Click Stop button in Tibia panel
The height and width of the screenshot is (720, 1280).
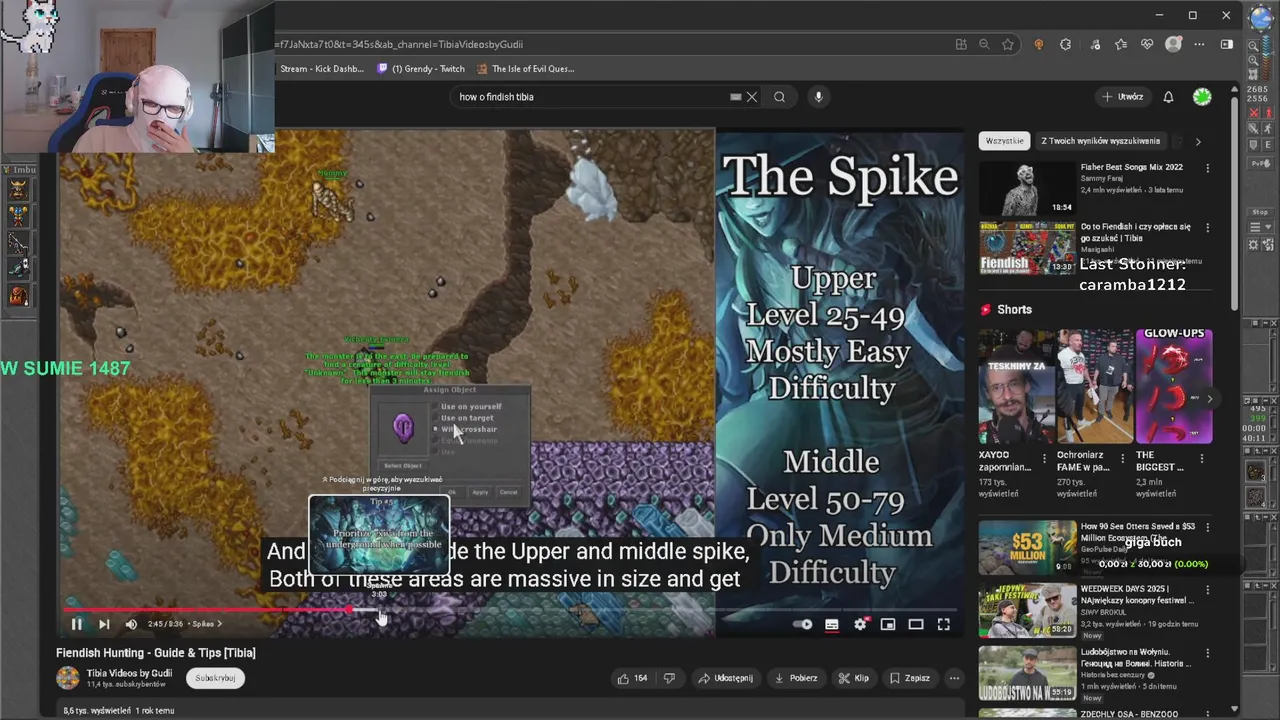1260,212
